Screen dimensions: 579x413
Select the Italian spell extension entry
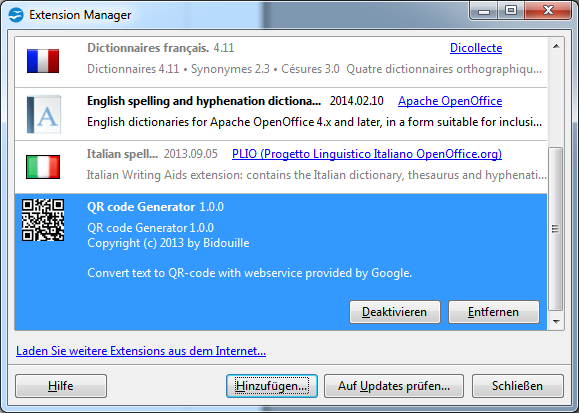281,167
